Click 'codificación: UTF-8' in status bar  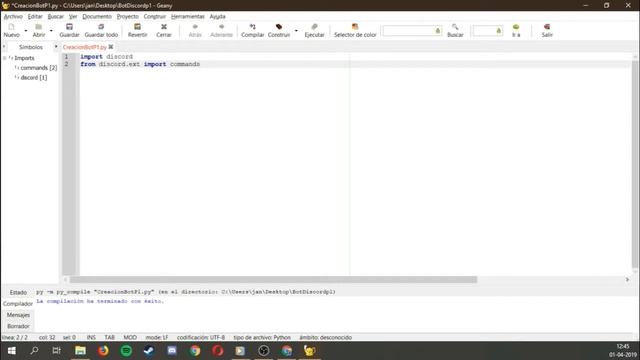(201, 338)
